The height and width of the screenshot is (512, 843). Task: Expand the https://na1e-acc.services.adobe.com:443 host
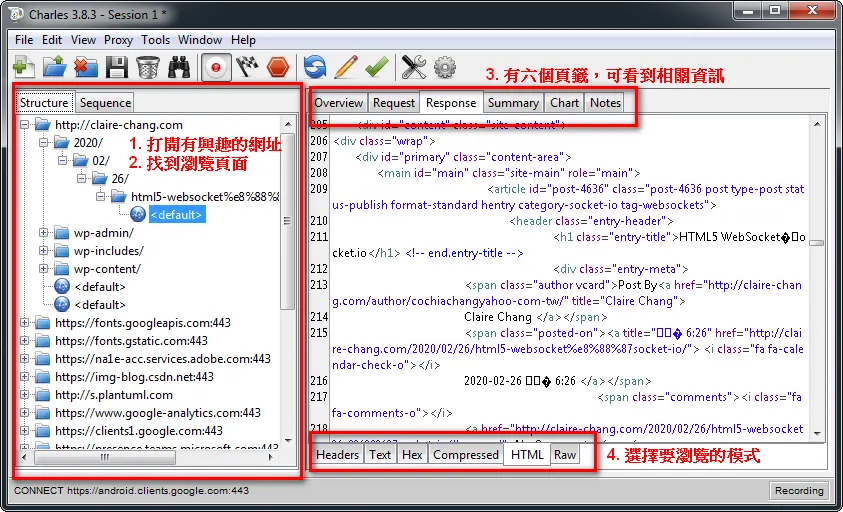24,359
